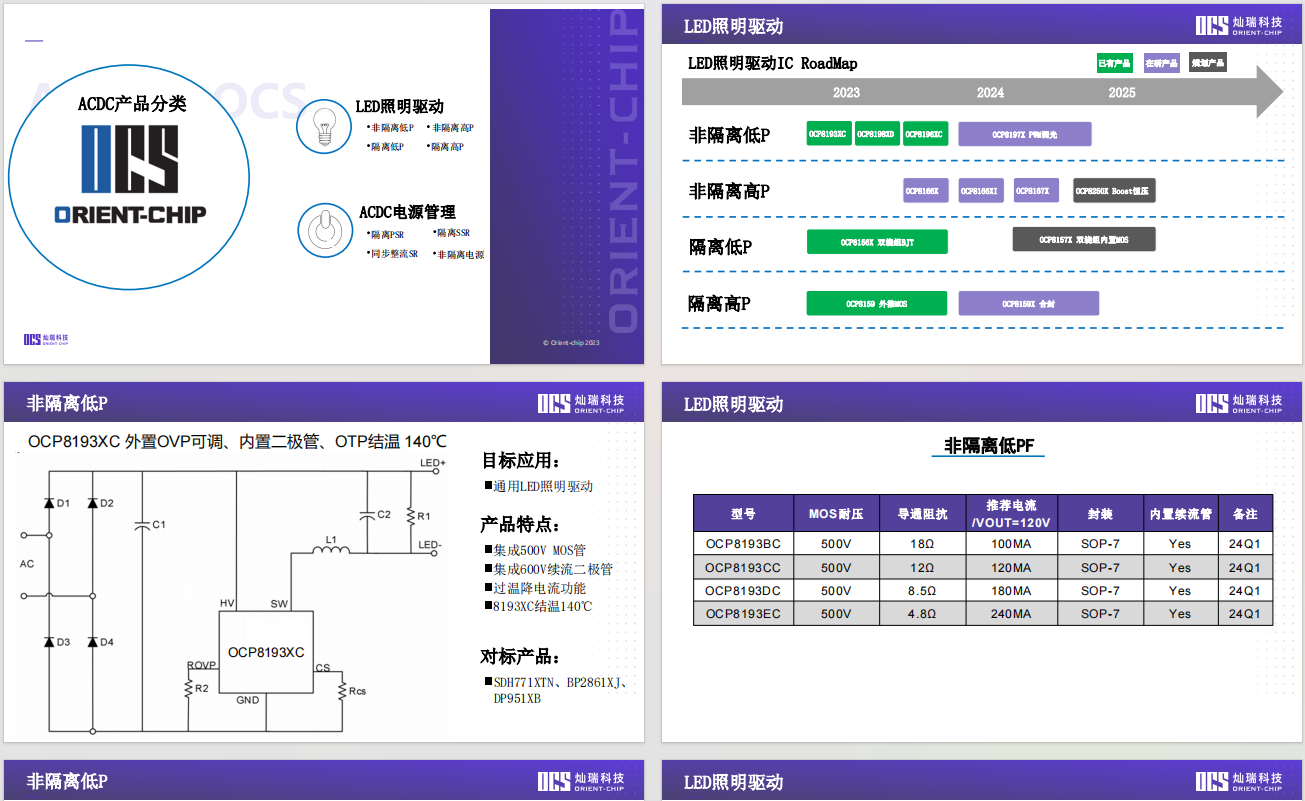Click the 非隔离高P row label in the roadmap

729,191
